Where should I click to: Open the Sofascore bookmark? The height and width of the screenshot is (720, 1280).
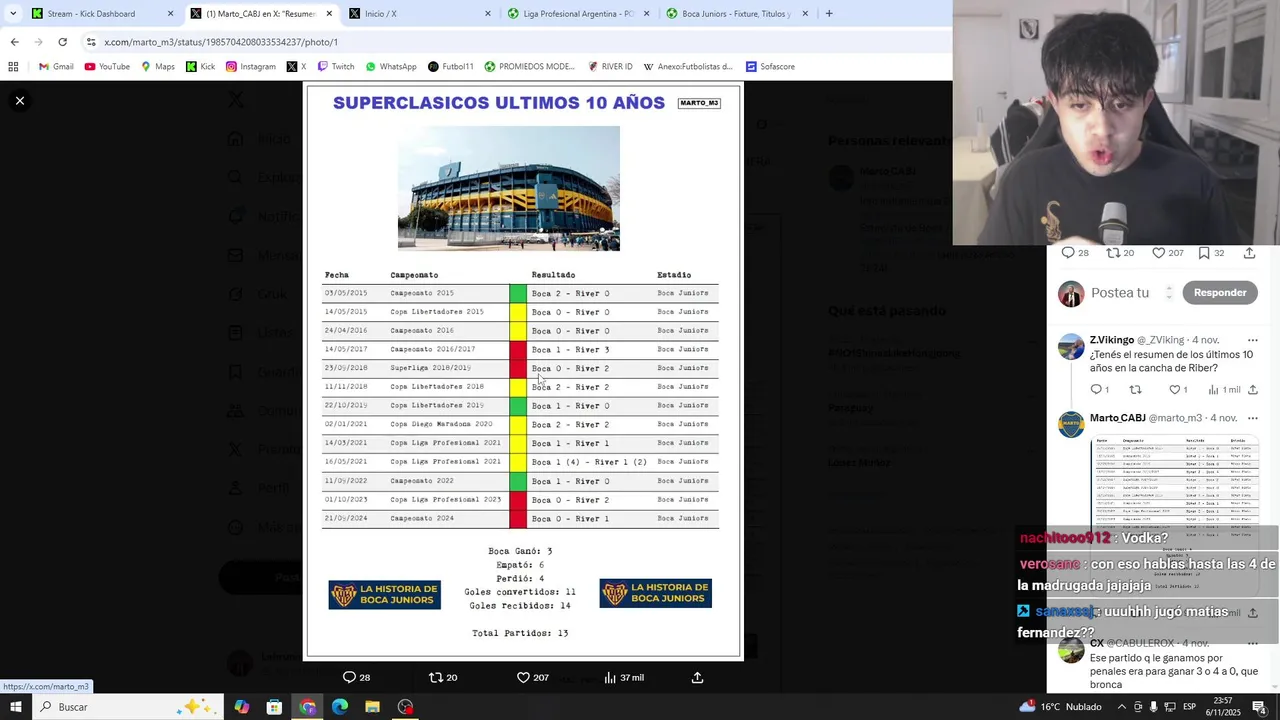pos(770,67)
